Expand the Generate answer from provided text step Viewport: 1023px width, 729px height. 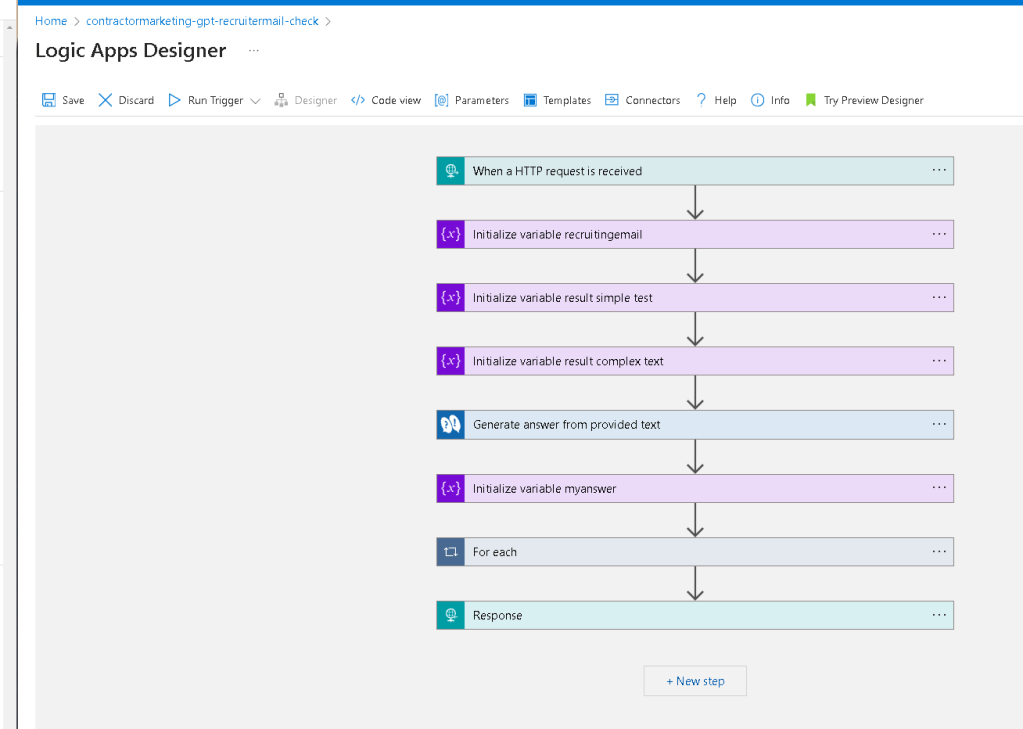click(x=695, y=424)
